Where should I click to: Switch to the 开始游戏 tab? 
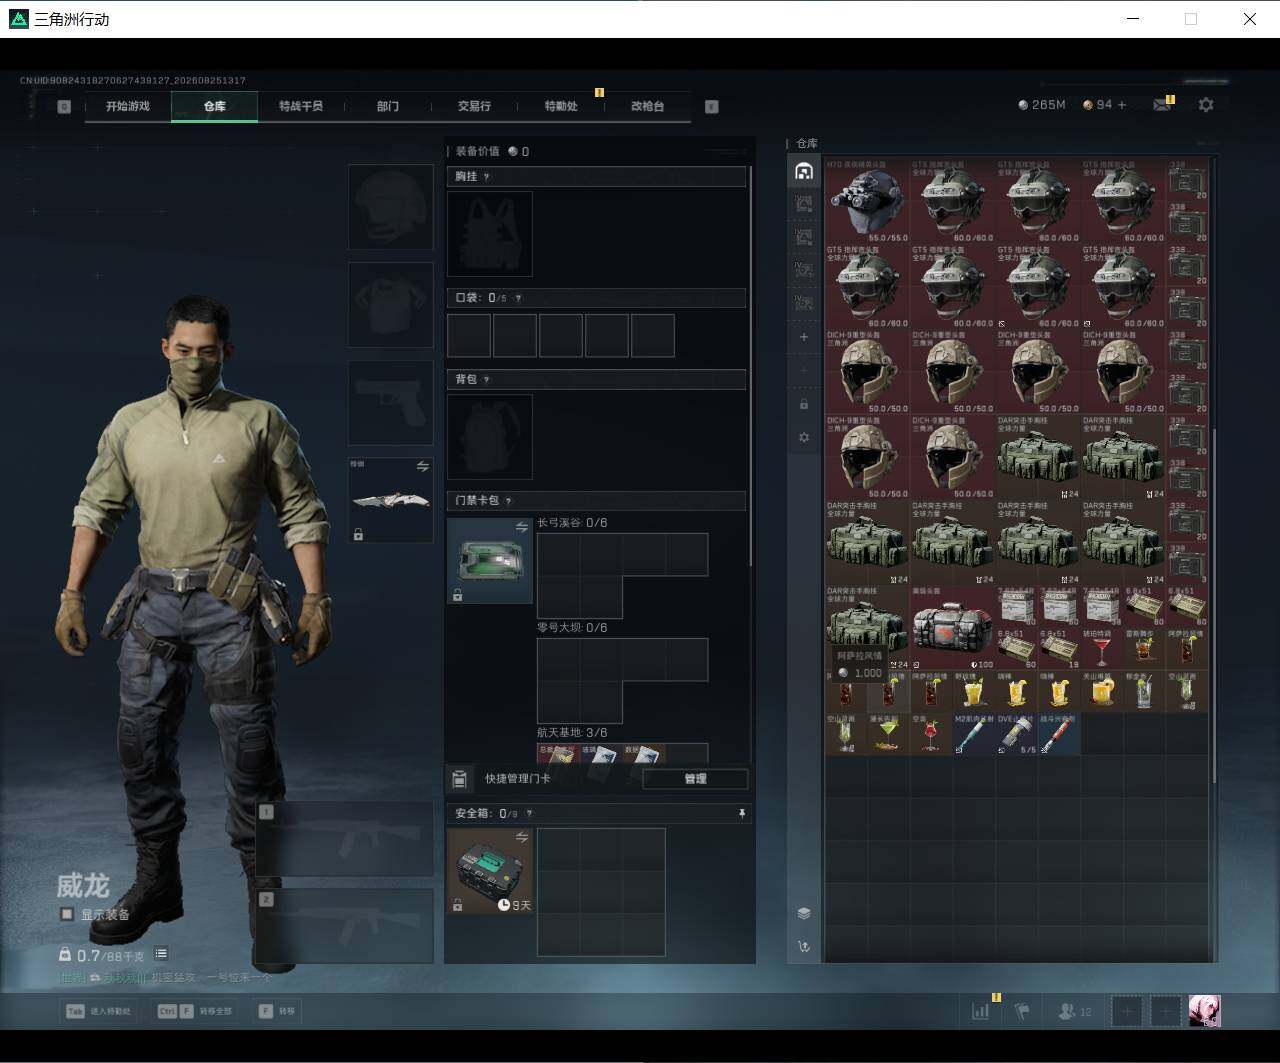pyautogui.click(x=128, y=106)
